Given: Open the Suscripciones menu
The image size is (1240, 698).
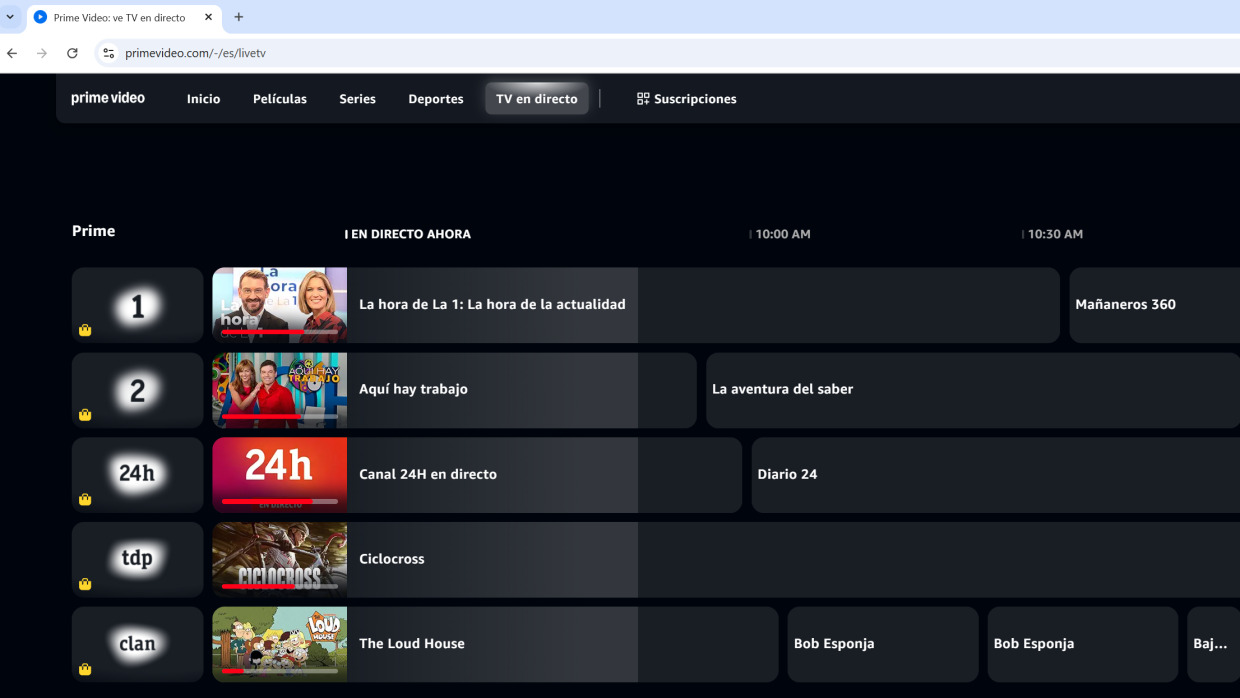Looking at the screenshot, I should tap(686, 99).
